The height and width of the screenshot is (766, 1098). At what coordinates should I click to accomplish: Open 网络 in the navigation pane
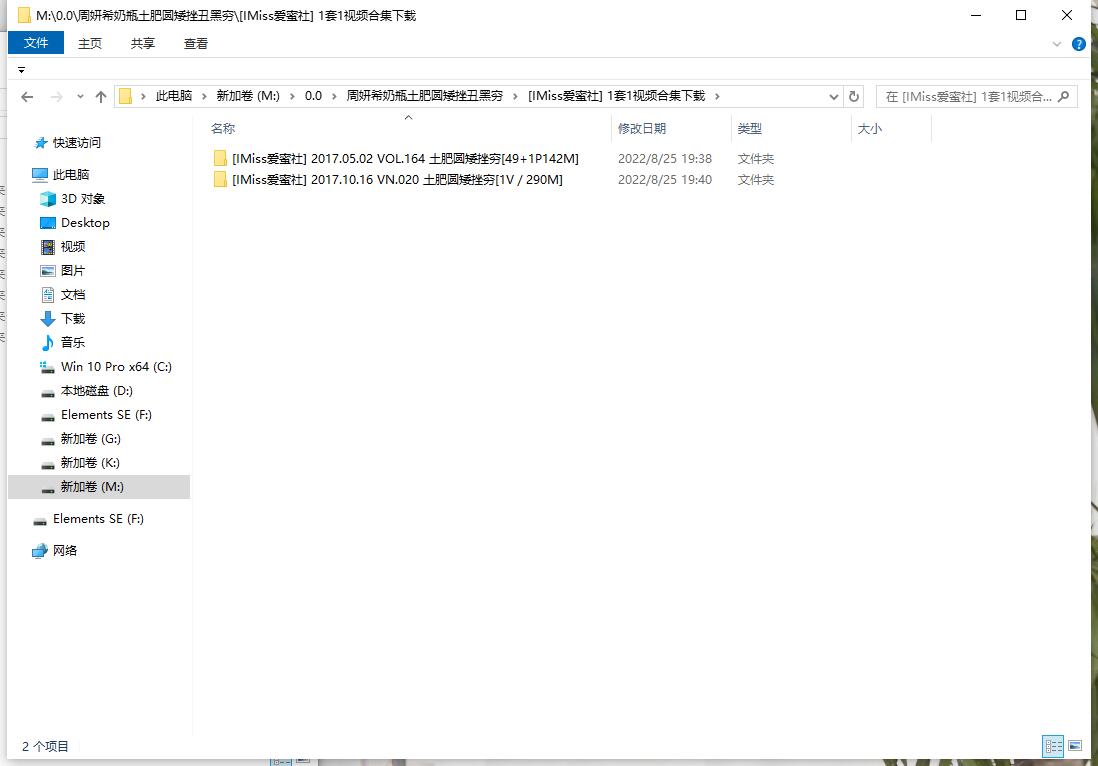pyautogui.click(x=64, y=551)
